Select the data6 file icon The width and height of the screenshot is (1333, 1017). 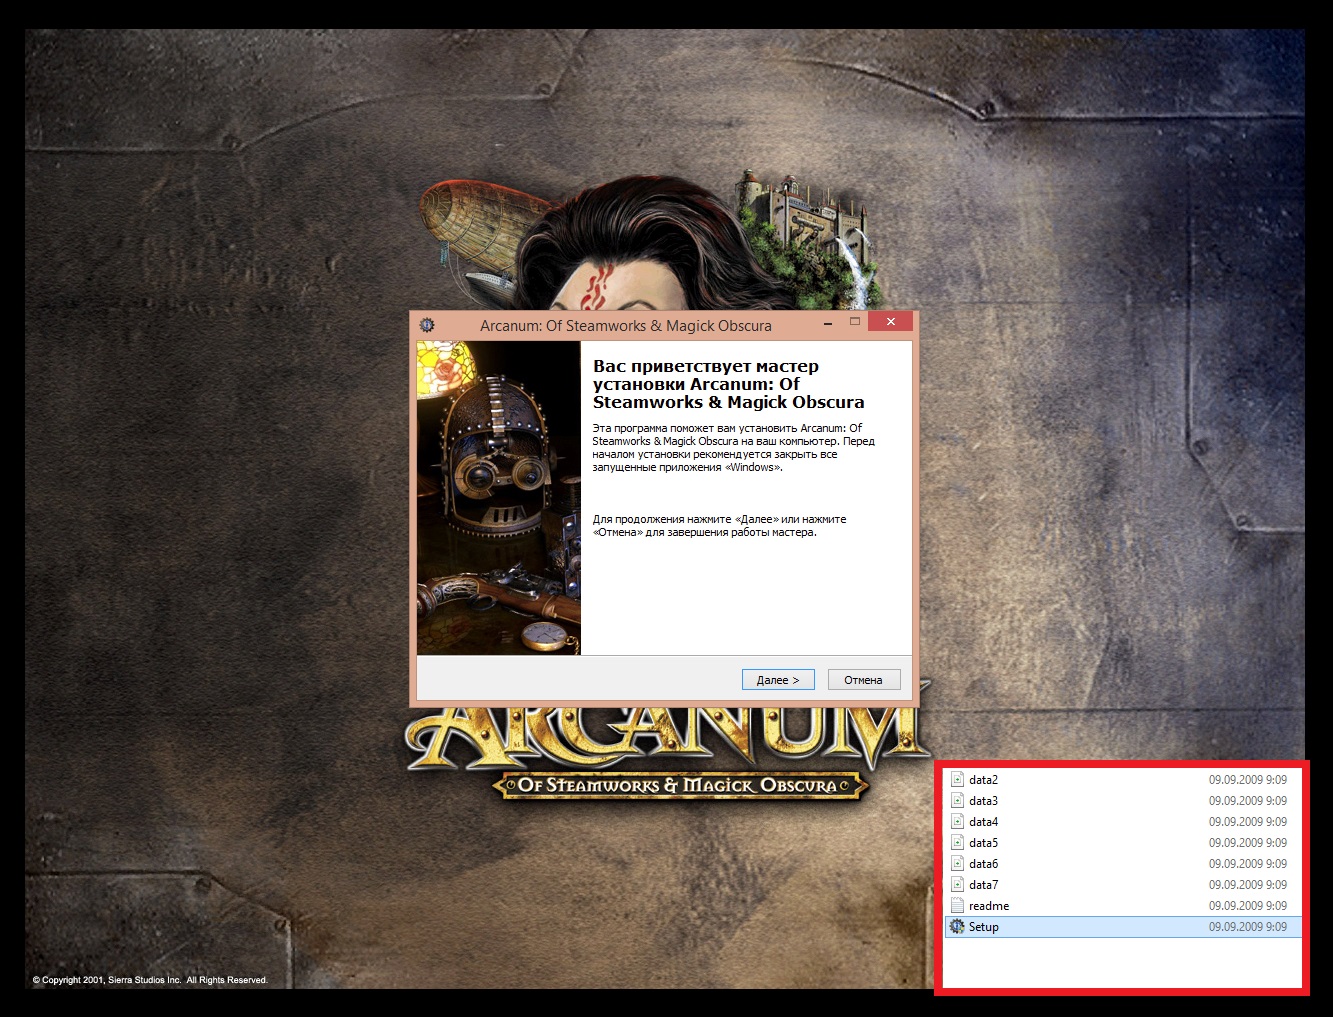[957, 864]
